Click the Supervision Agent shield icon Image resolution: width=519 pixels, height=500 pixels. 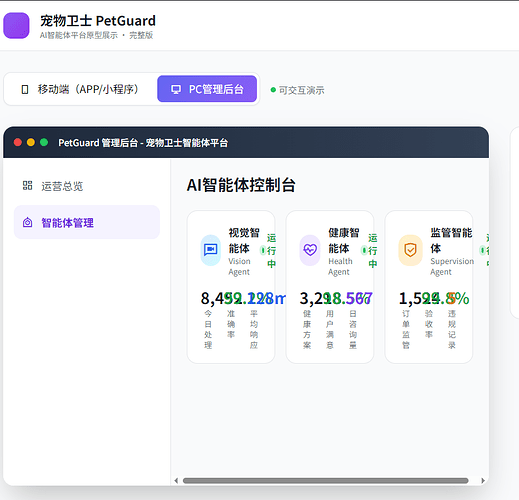pos(410,250)
